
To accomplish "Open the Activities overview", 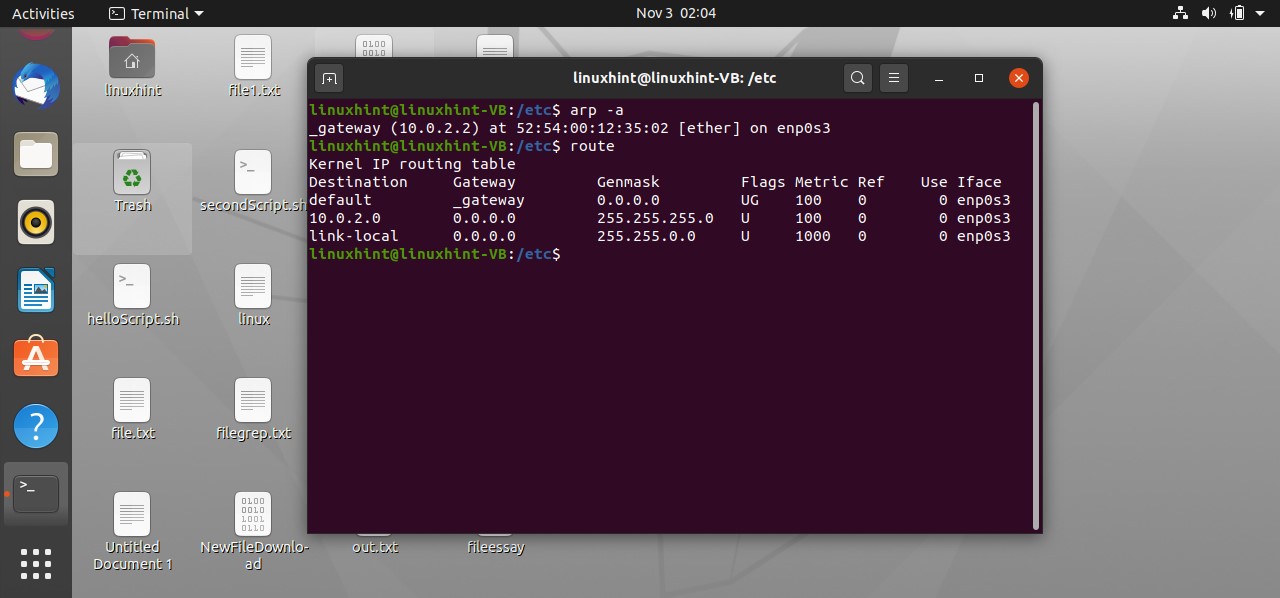I will 43,14.
